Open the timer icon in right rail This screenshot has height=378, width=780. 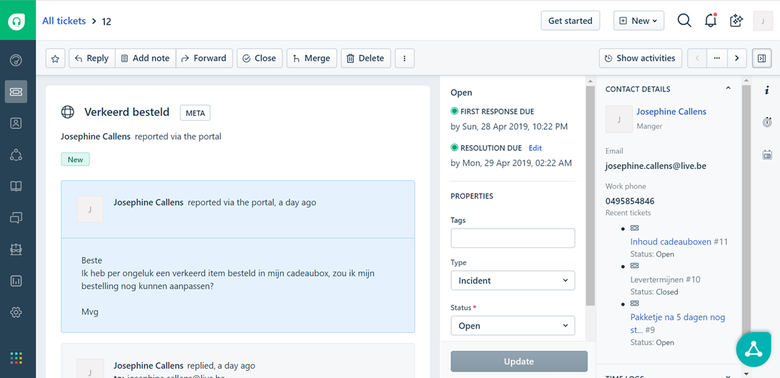767,121
